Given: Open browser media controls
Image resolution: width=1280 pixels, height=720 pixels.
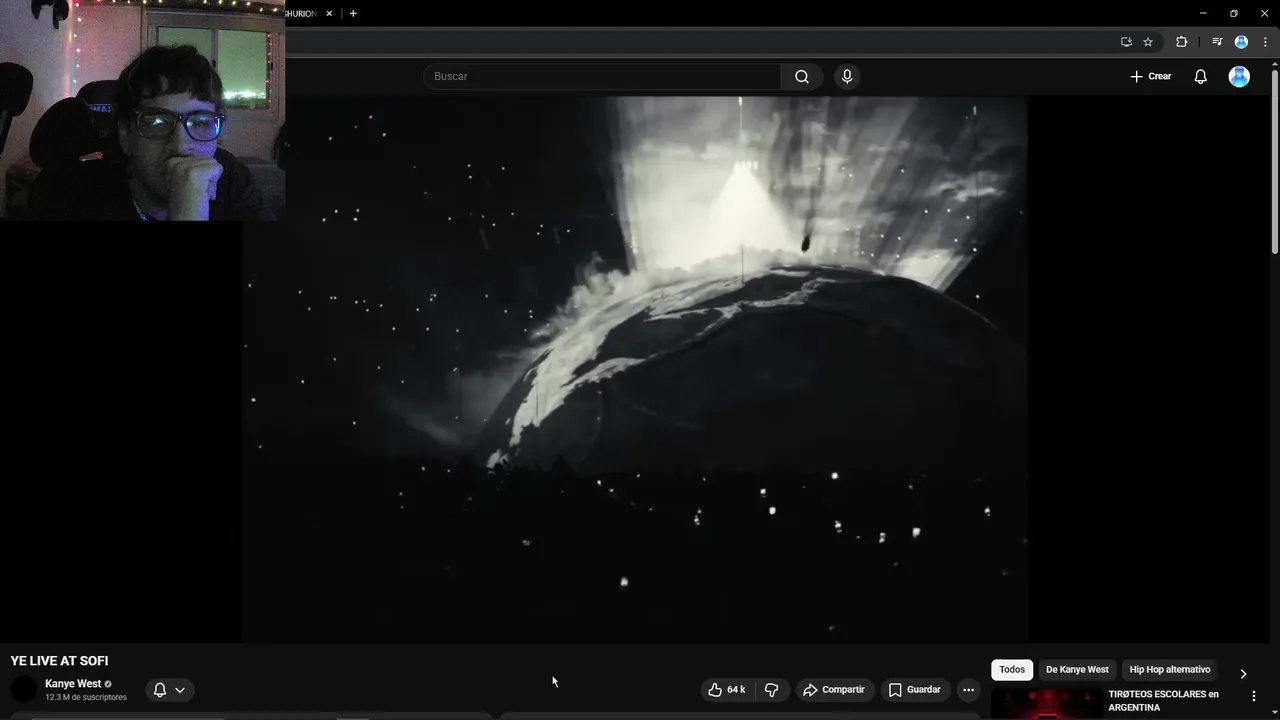Looking at the screenshot, I should click(x=1217, y=42).
